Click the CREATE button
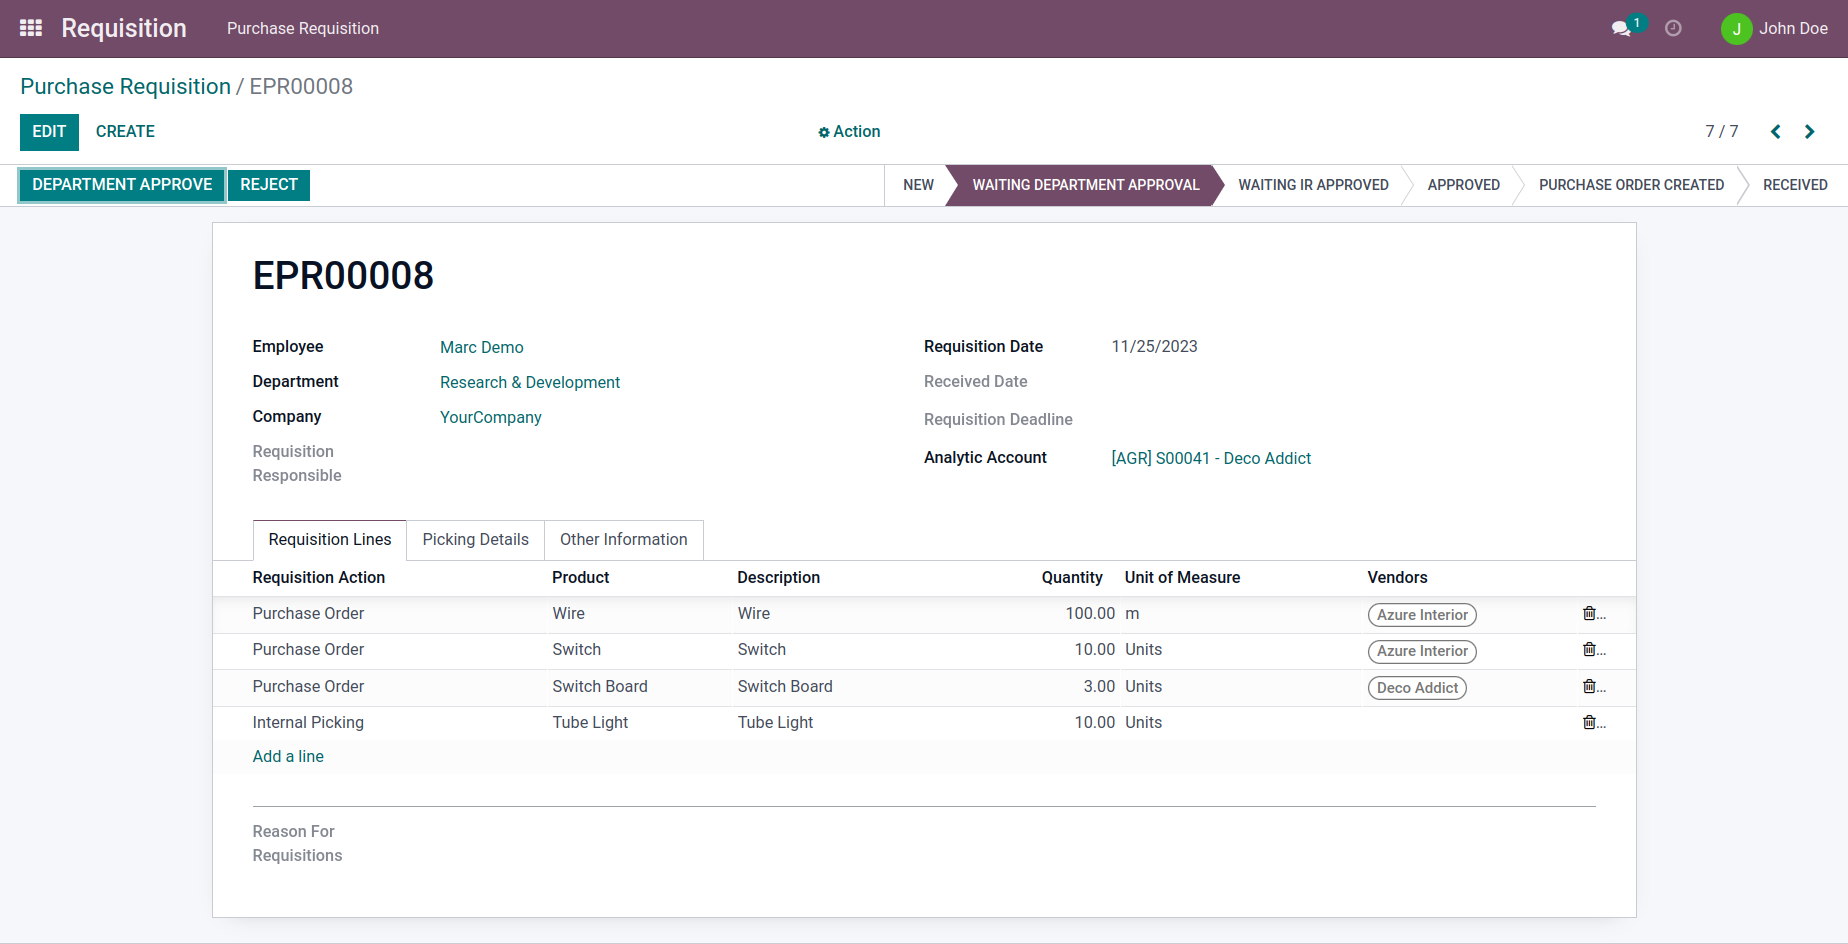 tap(125, 132)
